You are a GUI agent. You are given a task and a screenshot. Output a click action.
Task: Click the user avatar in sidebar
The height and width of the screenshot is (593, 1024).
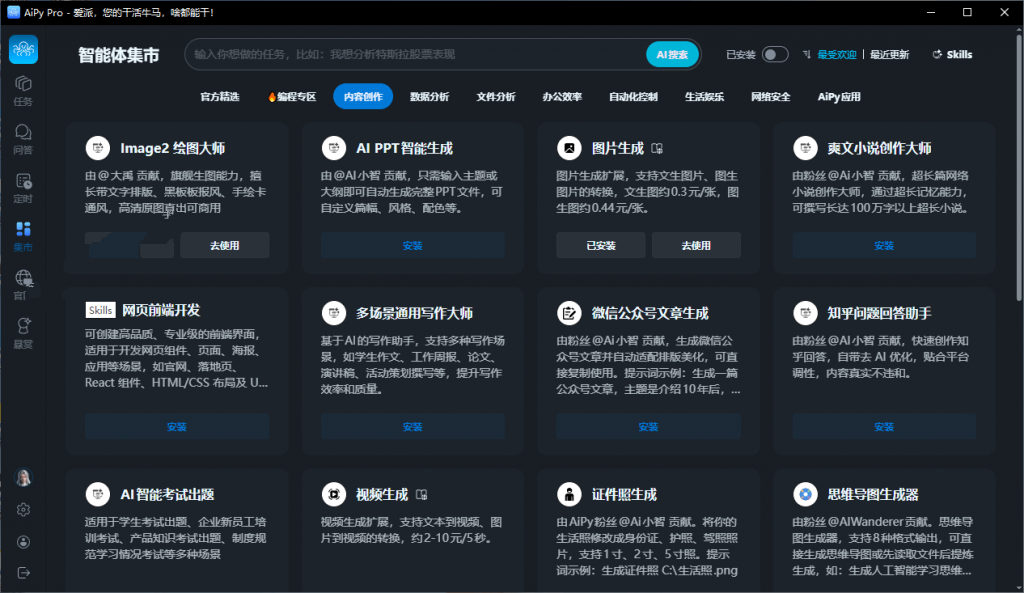coord(24,478)
